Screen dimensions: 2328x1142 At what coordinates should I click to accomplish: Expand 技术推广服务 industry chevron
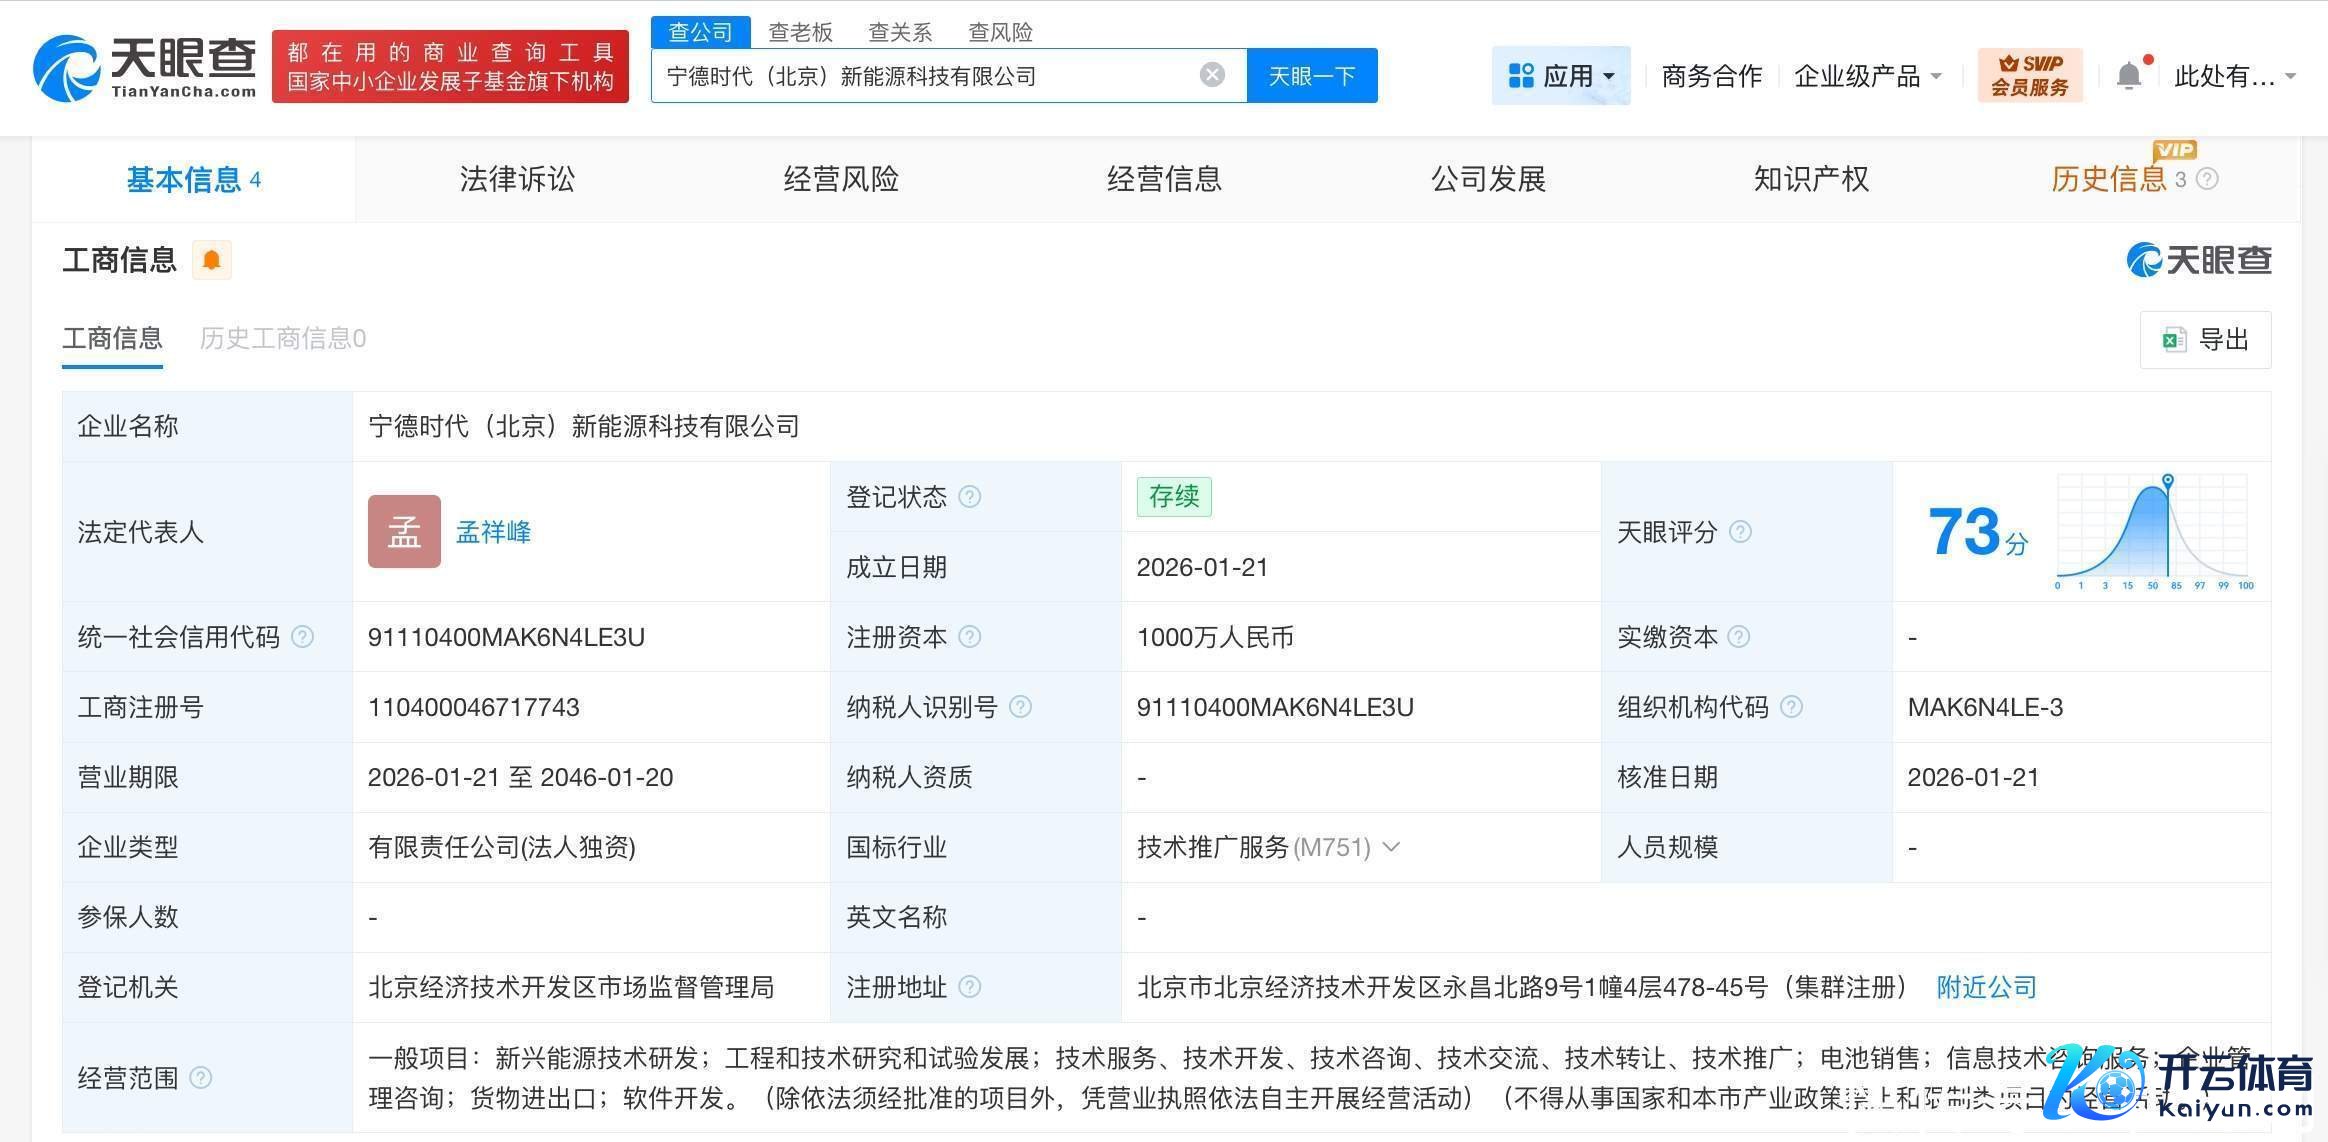[1391, 847]
